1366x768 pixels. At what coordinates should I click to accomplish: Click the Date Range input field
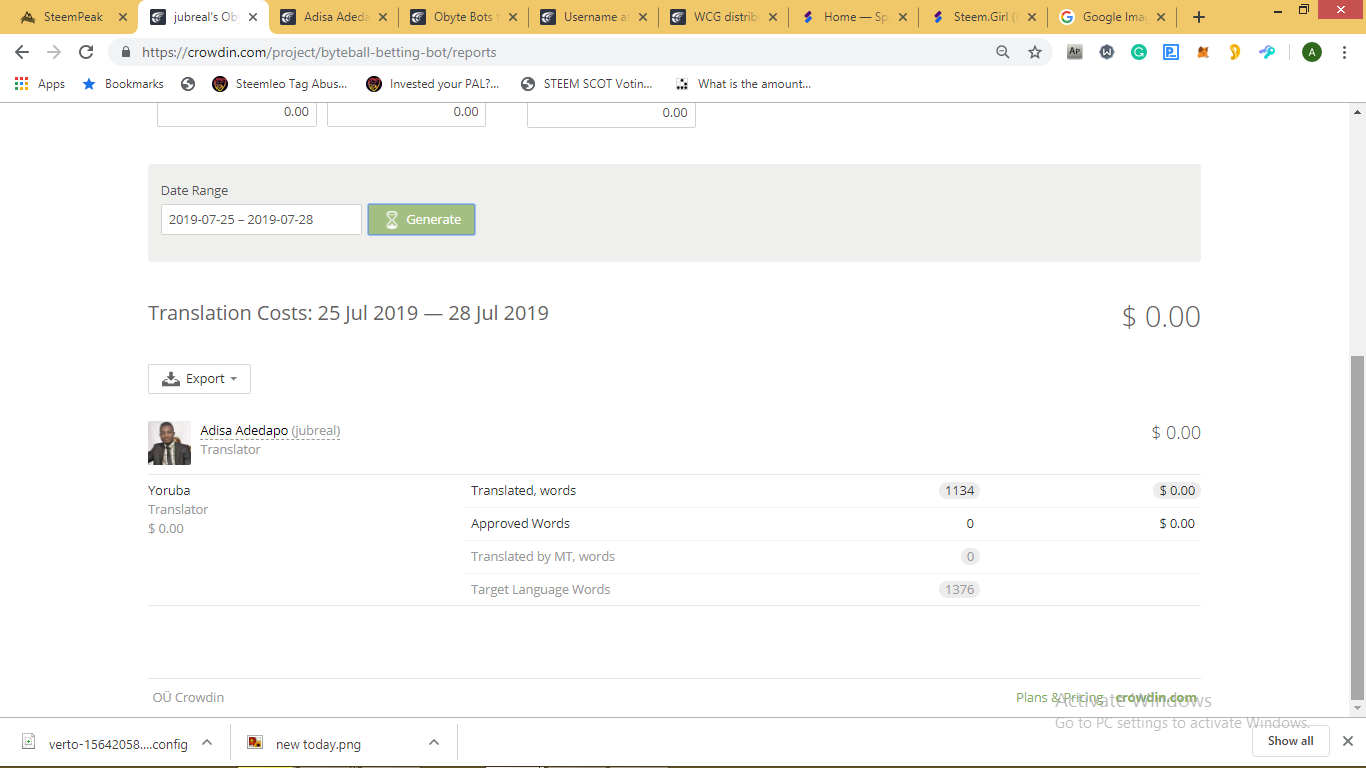click(261, 220)
